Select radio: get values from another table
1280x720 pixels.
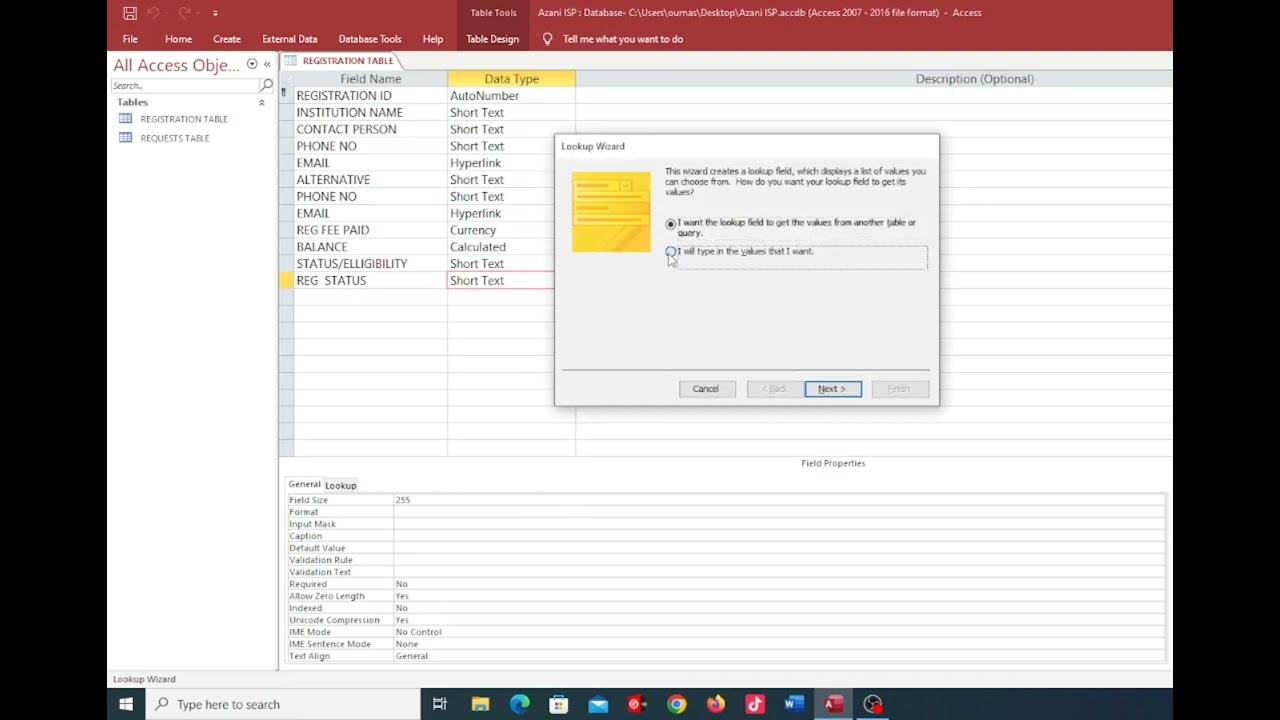point(671,224)
